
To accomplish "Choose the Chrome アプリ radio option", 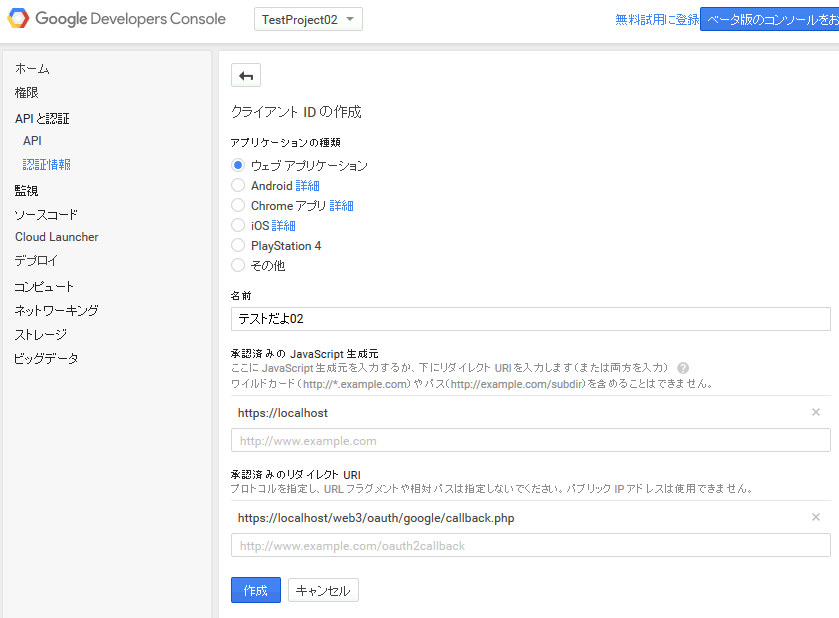I will (238, 205).
